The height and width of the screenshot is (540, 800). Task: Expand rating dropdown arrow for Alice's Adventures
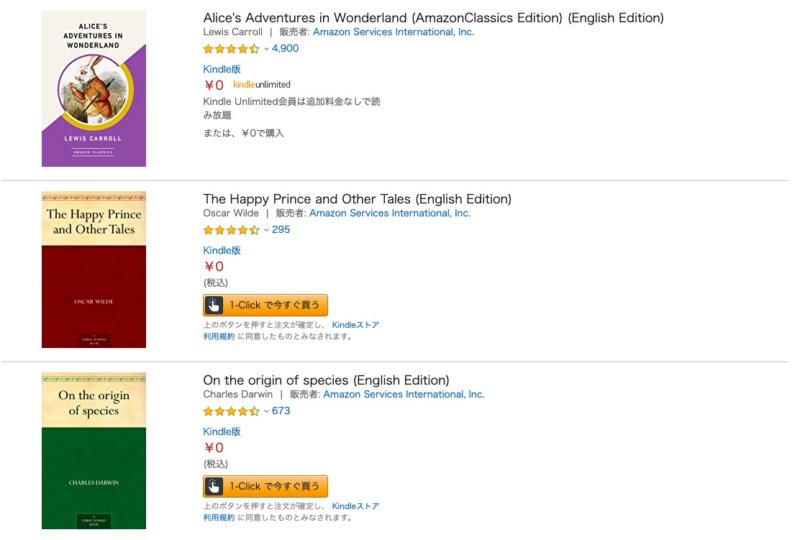click(266, 48)
